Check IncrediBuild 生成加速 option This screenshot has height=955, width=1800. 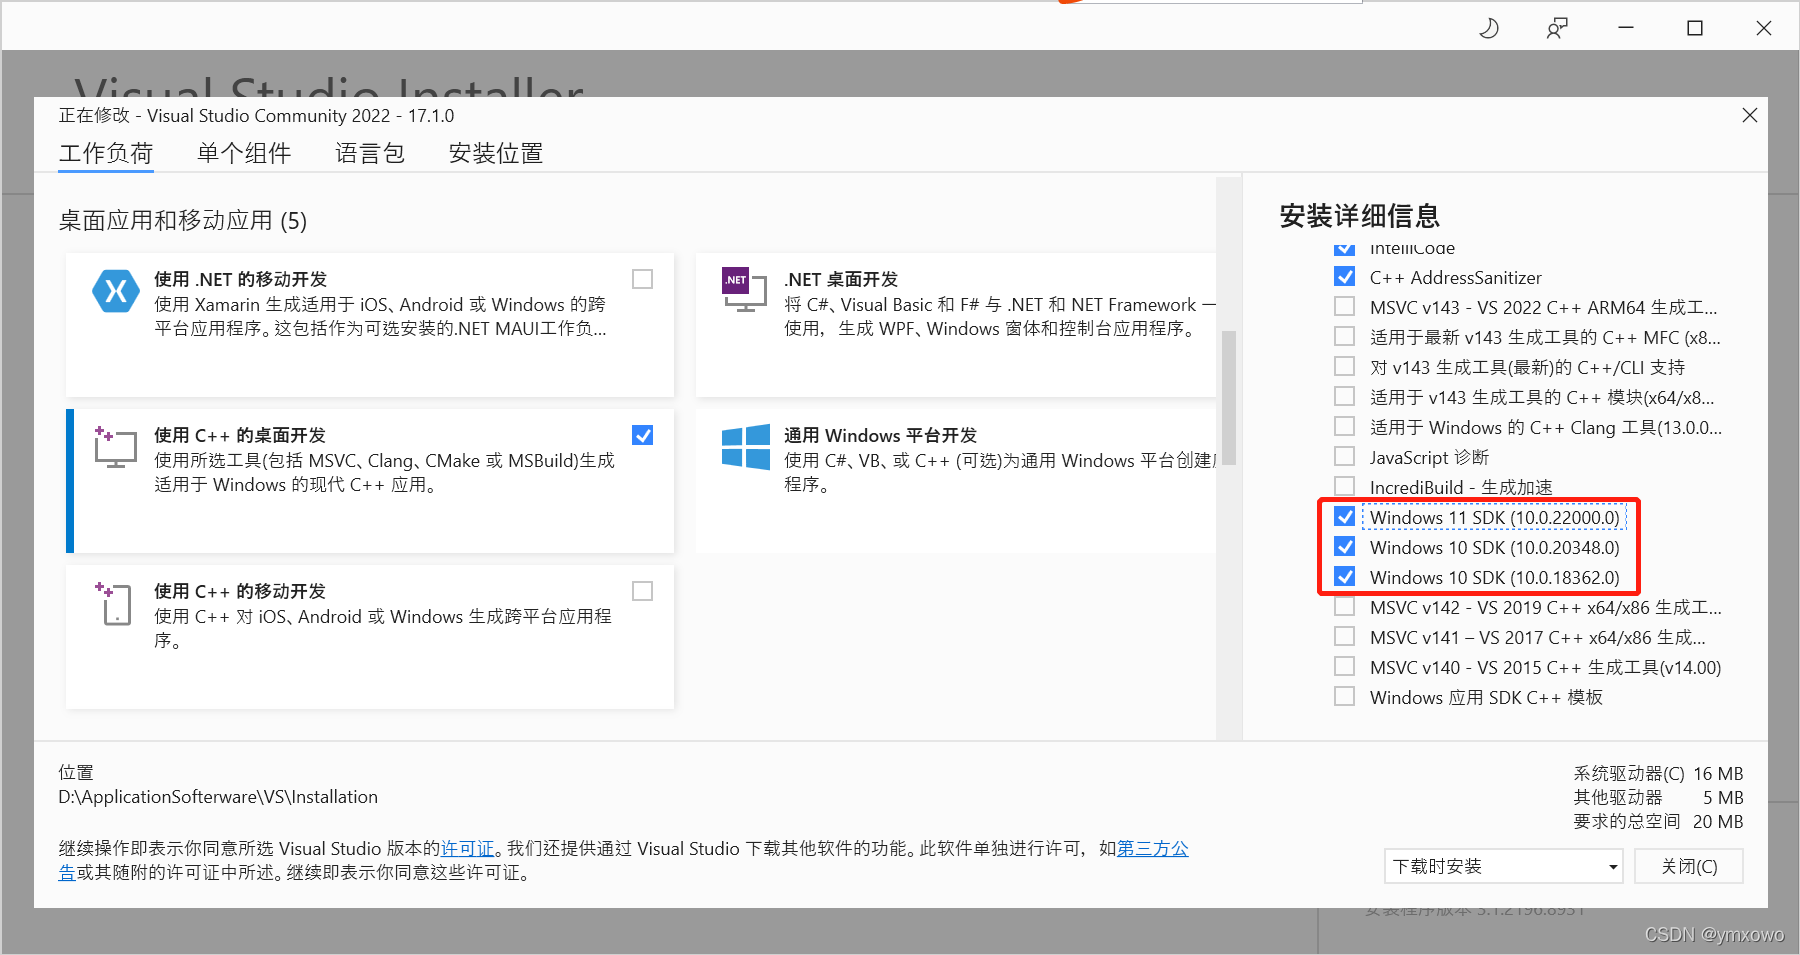click(x=1345, y=486)
